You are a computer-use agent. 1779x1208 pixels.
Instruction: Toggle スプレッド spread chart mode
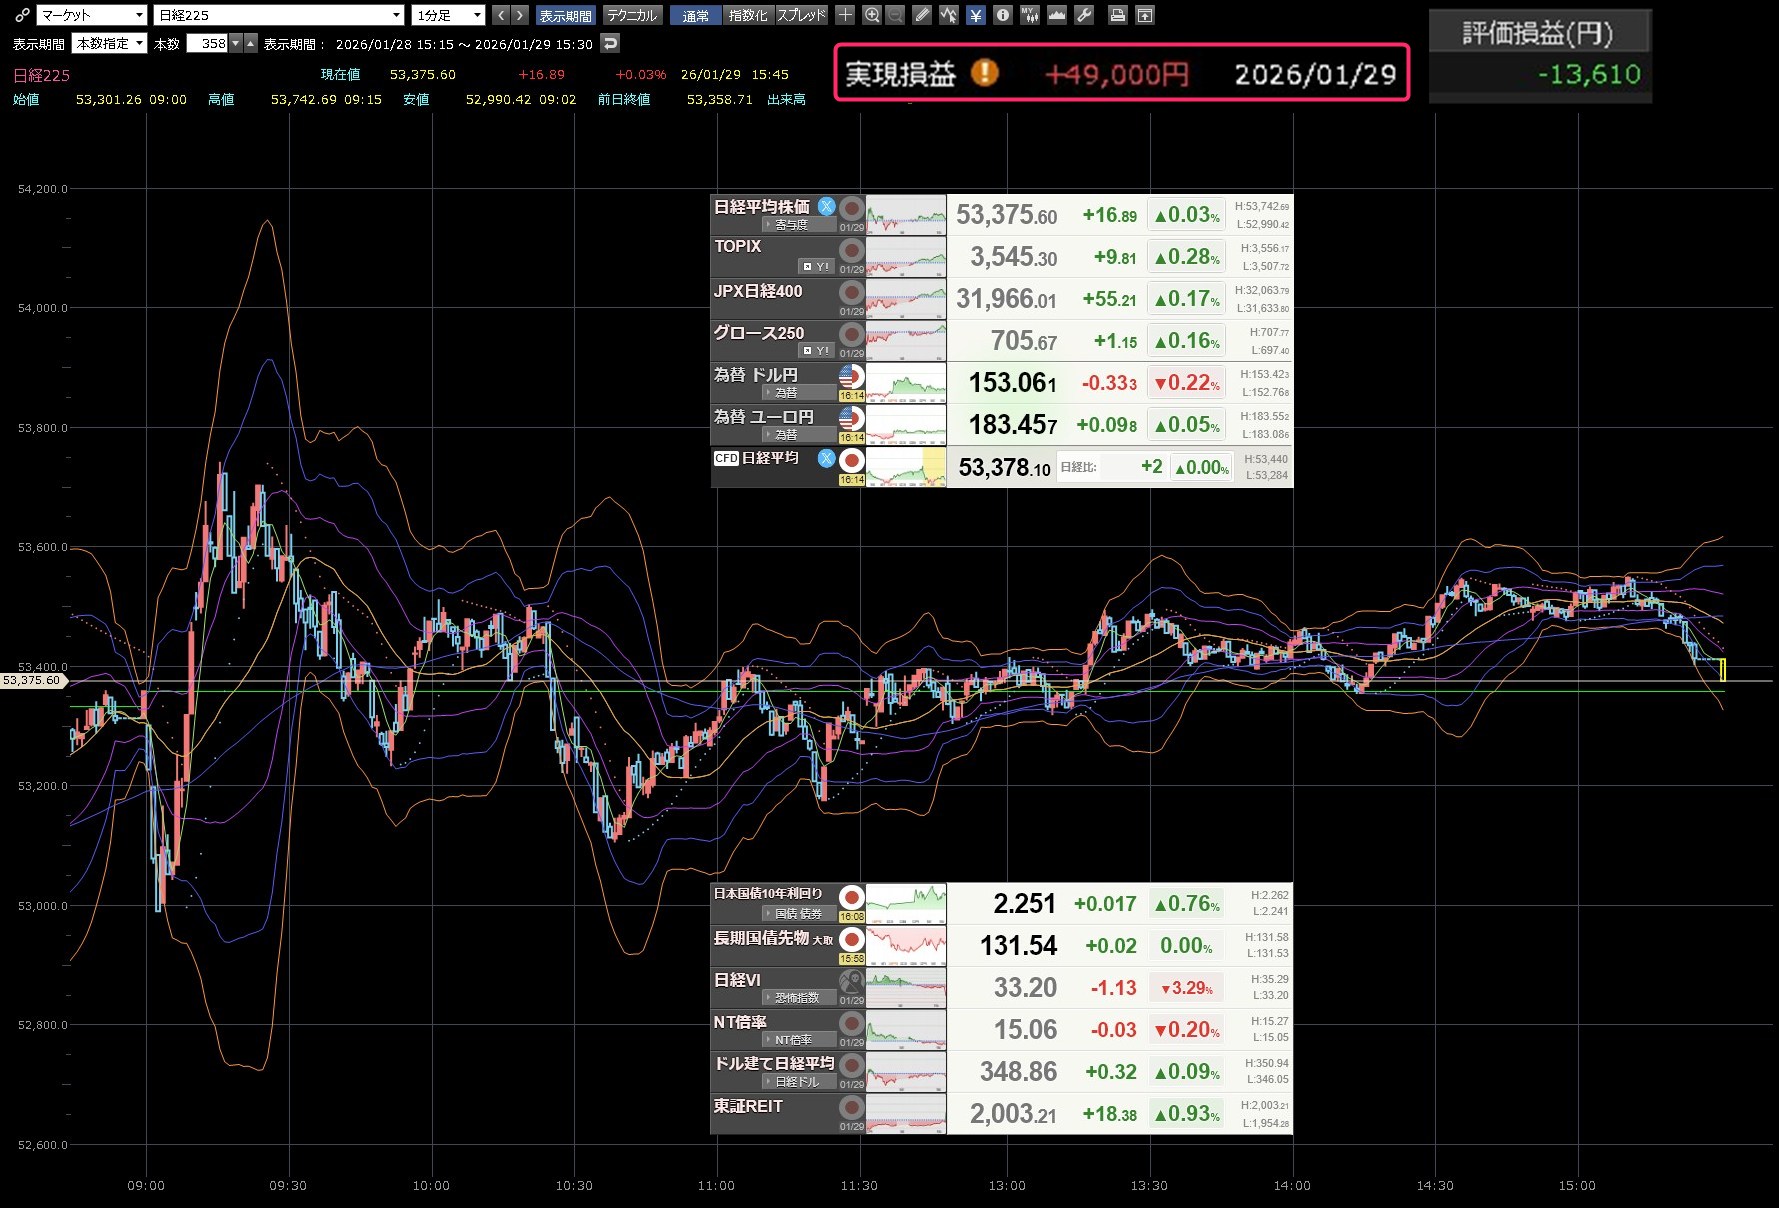click(x=801, y=15)
